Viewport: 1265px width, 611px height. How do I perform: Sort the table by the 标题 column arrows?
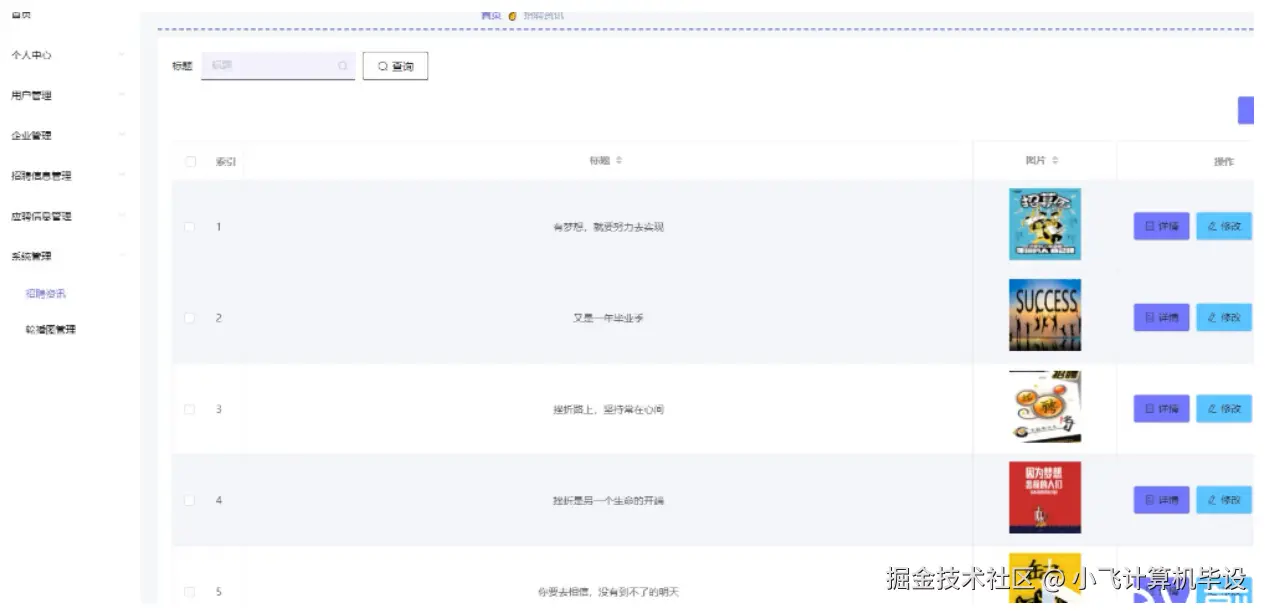(619, 161)
